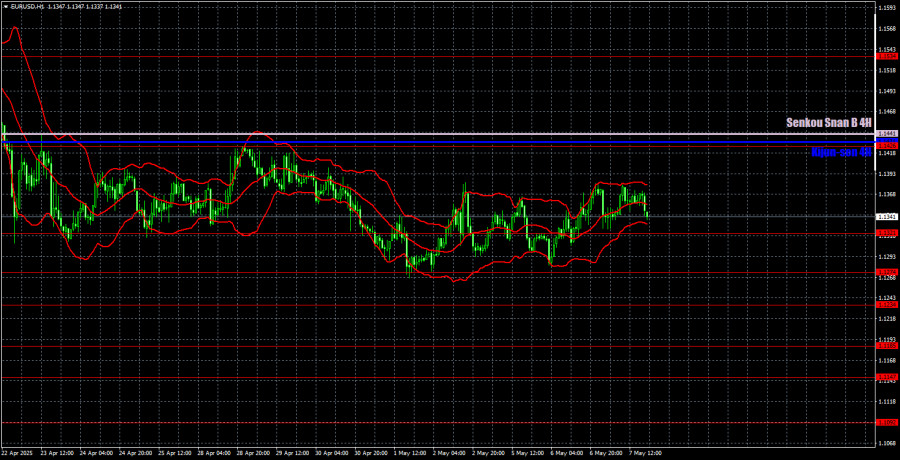Viewport: 900px width, 460px height.
Task: Click the 1.1534 red price level tag
Action: (x=887, y=57)
